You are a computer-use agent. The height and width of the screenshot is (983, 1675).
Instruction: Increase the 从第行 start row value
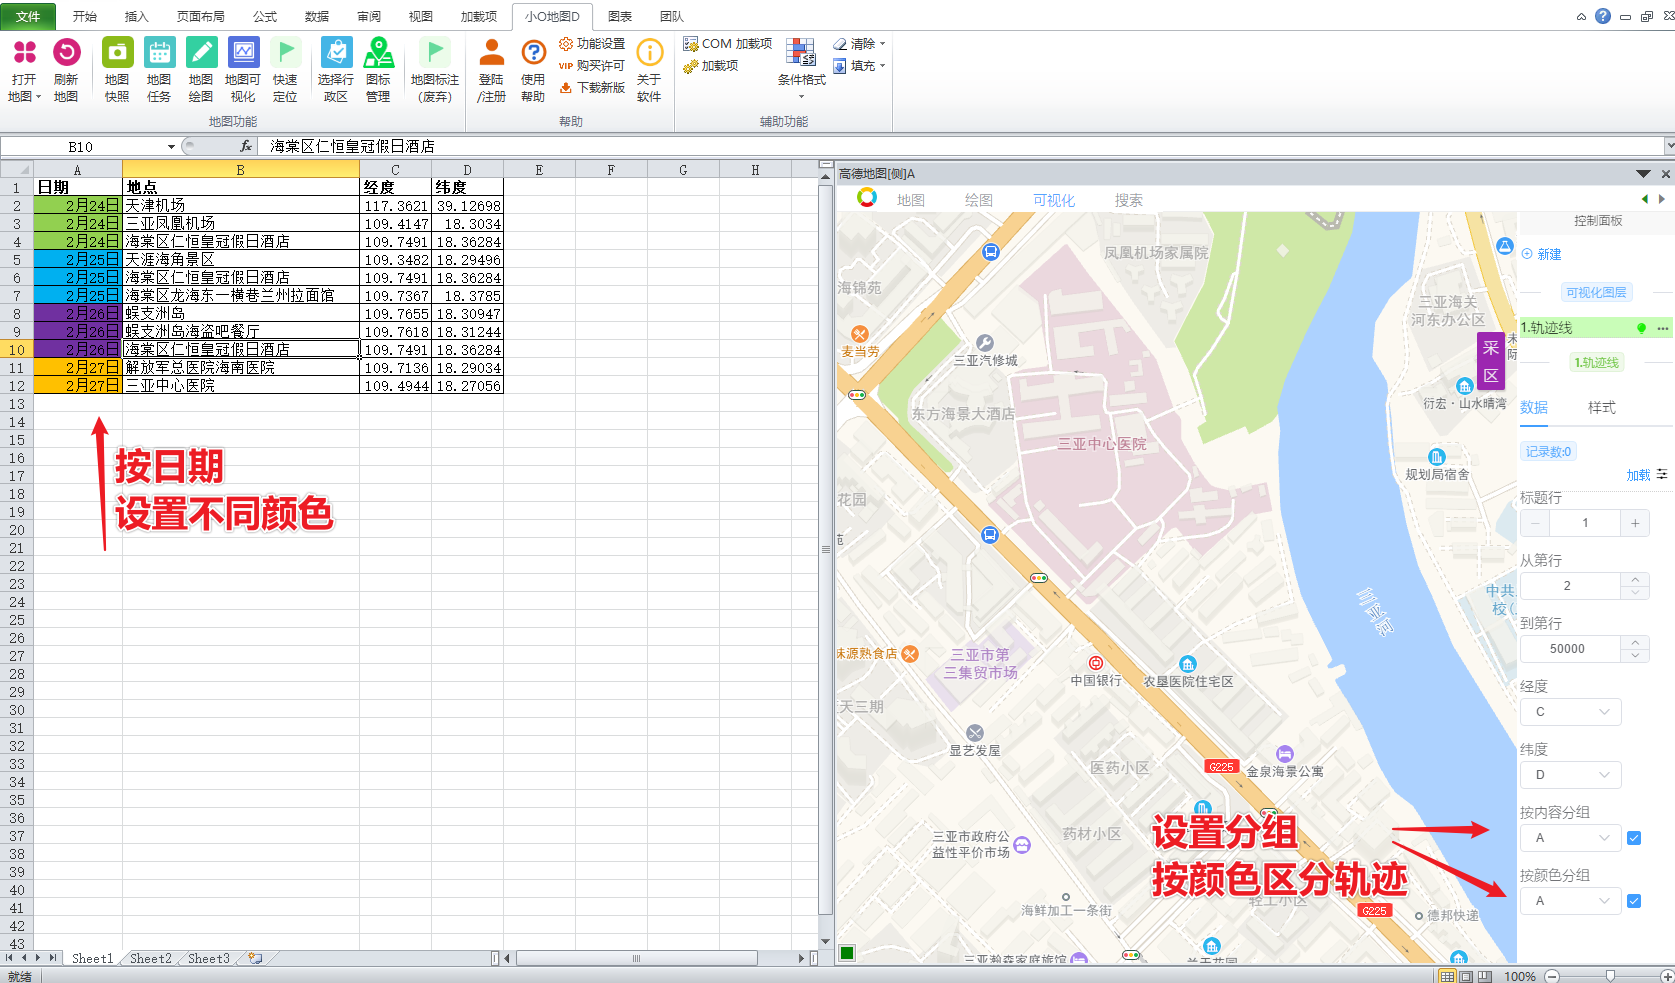click(x=1635, y=579)
